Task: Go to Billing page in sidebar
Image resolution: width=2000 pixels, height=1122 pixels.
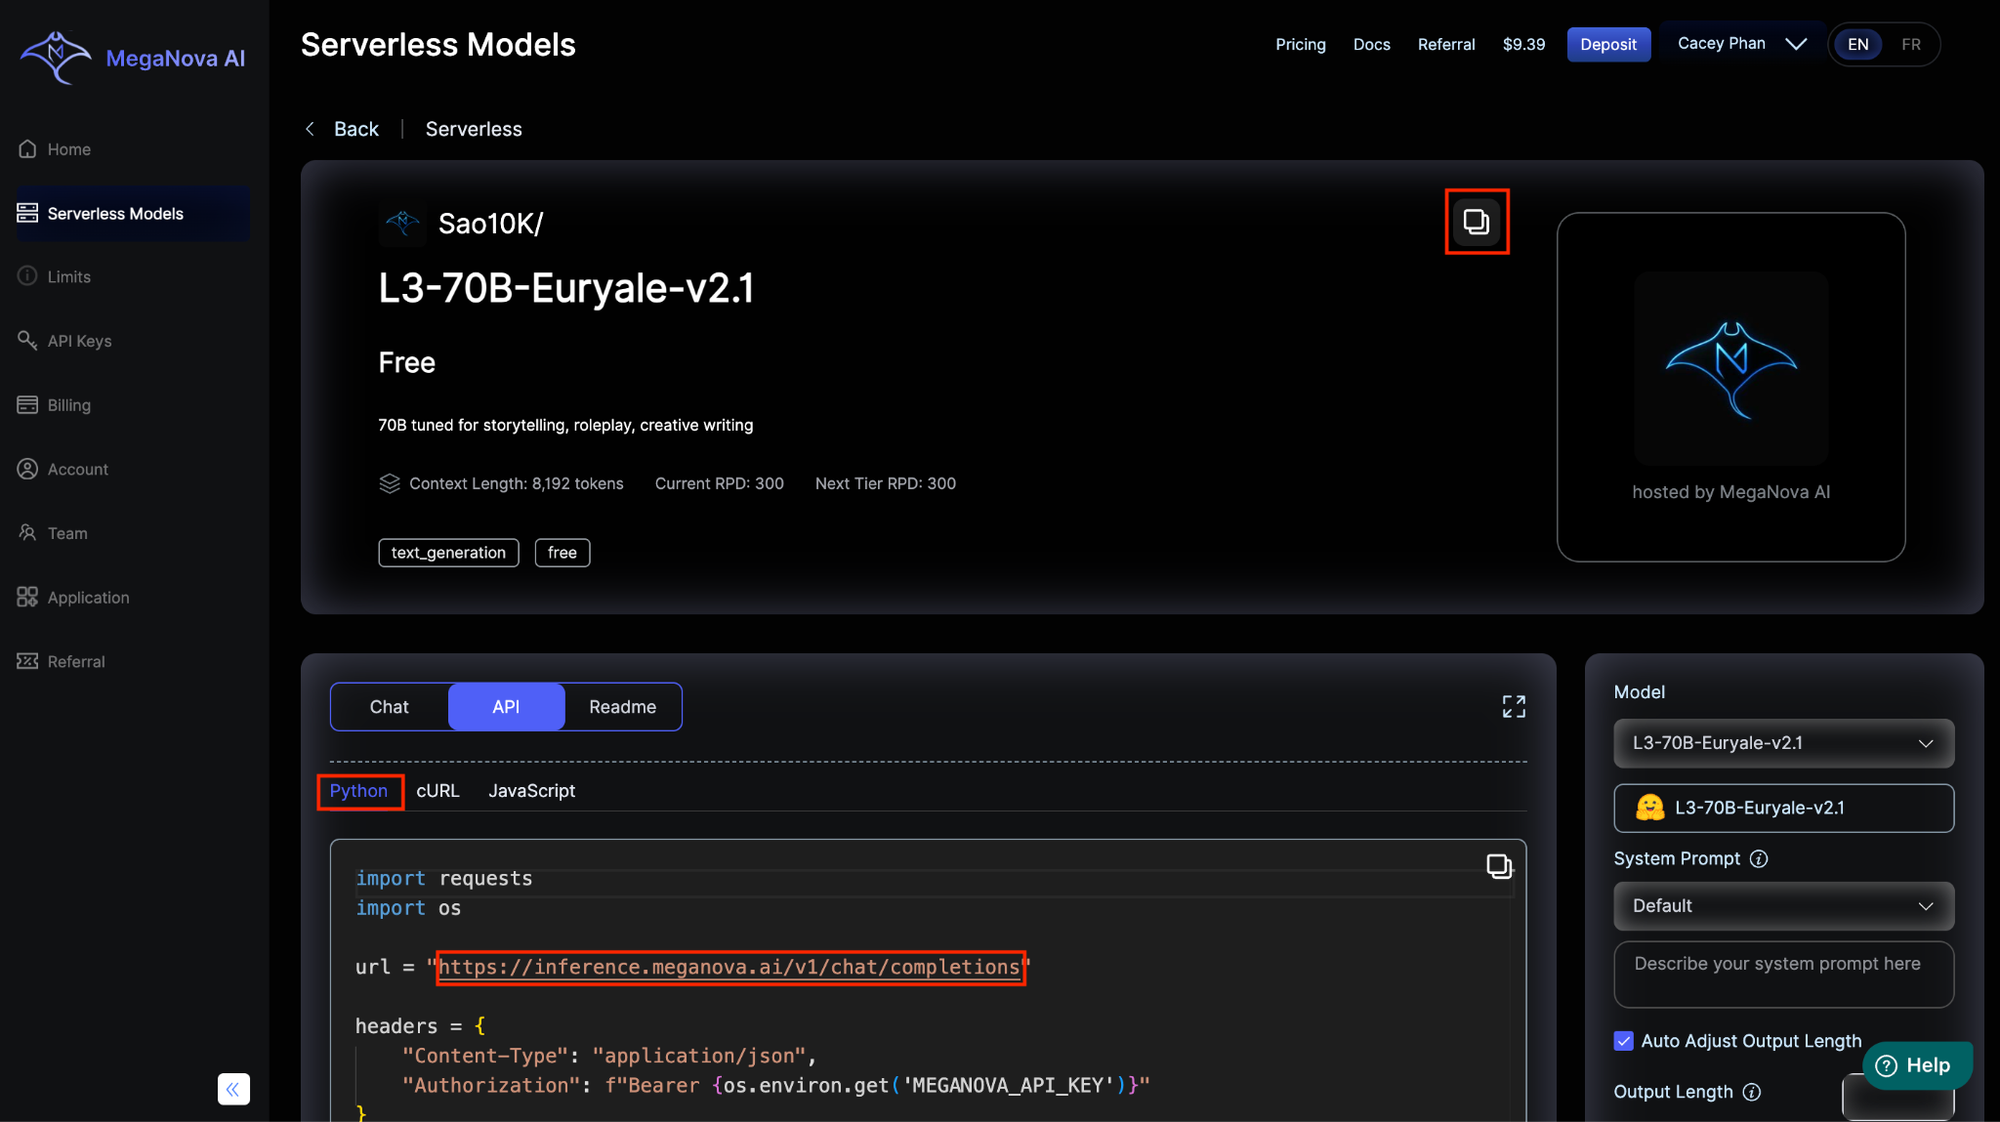Action: click(68, 405)
